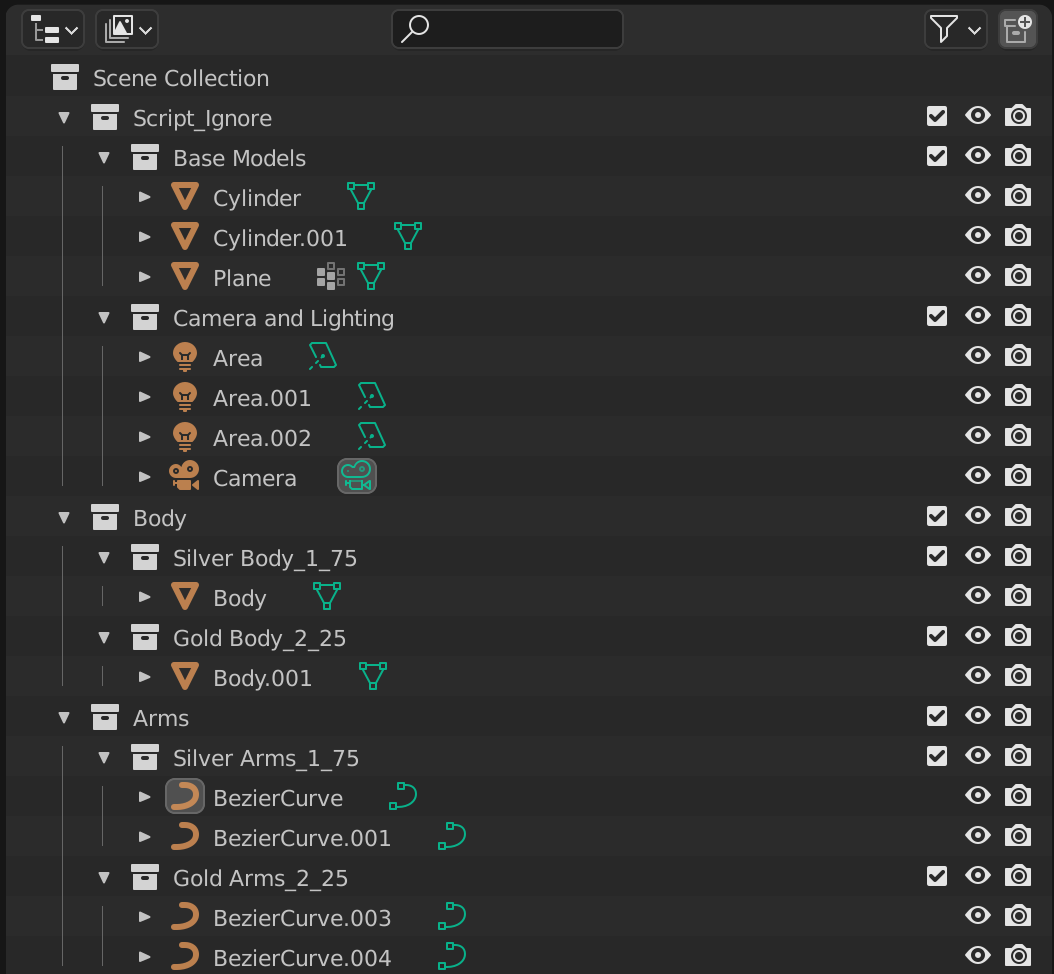This screenshot has height=974, width=1054.
Task: Open the Filter options dropdown
Action: click(x=955, y=30)
